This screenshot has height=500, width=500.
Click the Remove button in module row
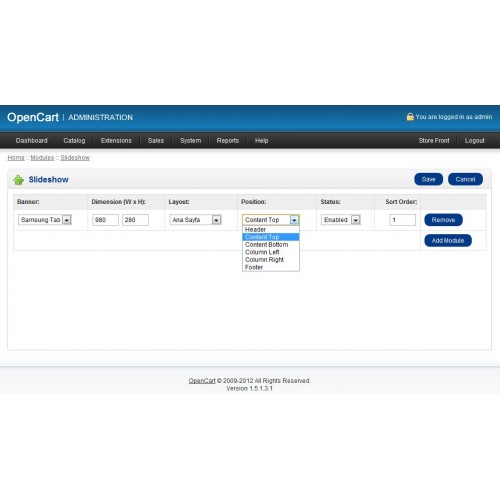point(443,220)
